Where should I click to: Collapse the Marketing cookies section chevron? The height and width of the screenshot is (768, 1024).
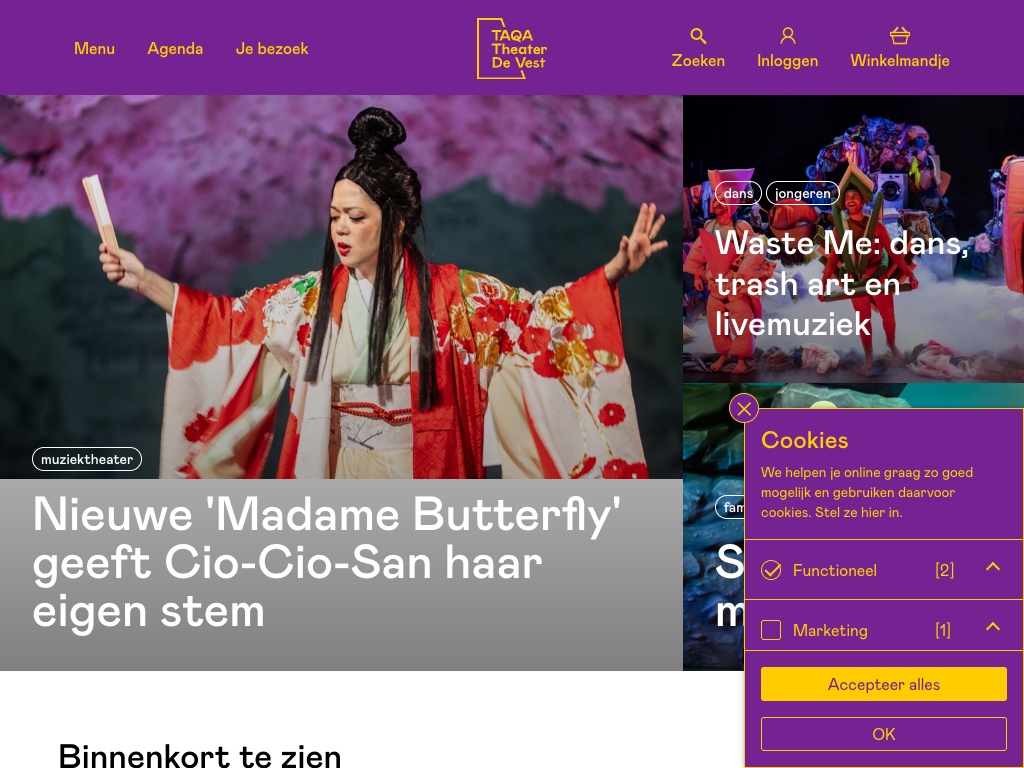[x=993, y=627]
